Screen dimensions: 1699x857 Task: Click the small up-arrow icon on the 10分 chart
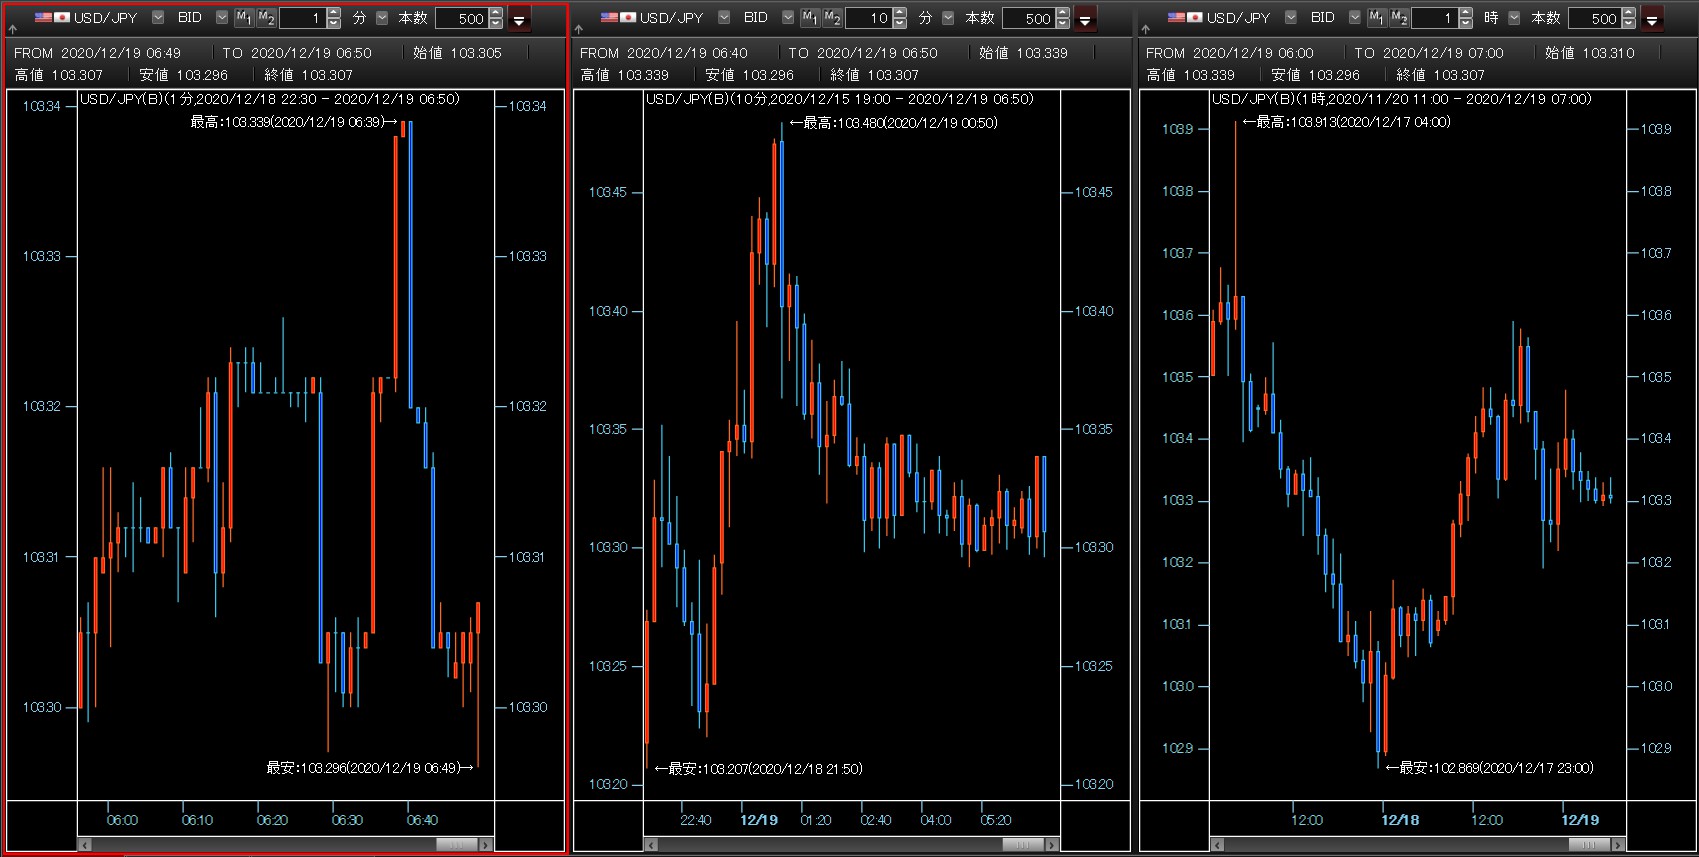[x=578, y=29]
